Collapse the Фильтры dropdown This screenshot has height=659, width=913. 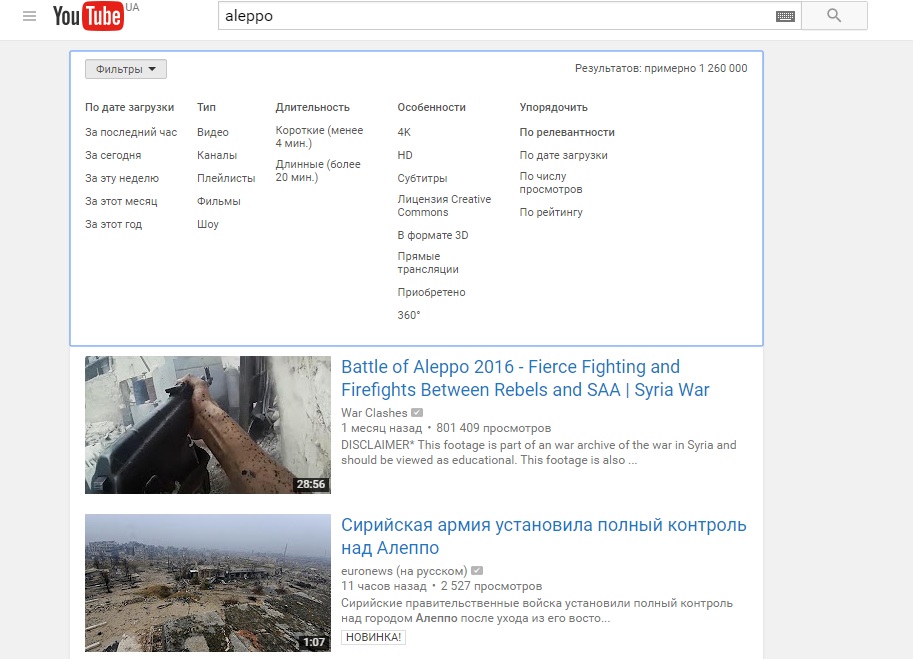coord(125,69)
